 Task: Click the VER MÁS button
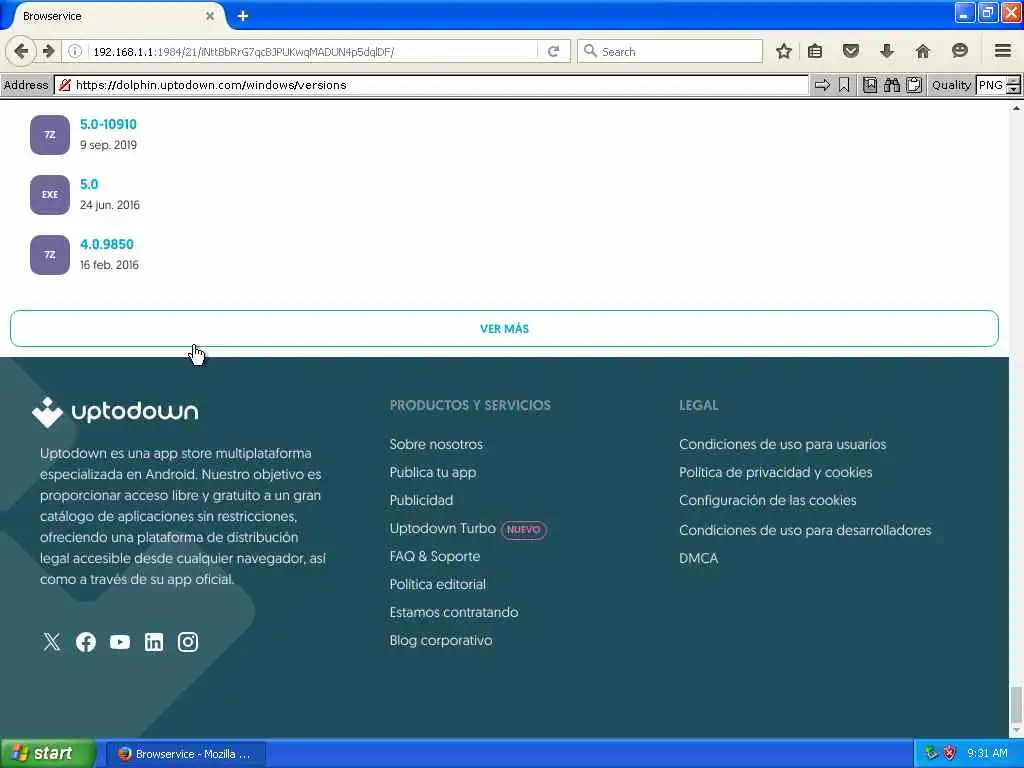[504, 328]
